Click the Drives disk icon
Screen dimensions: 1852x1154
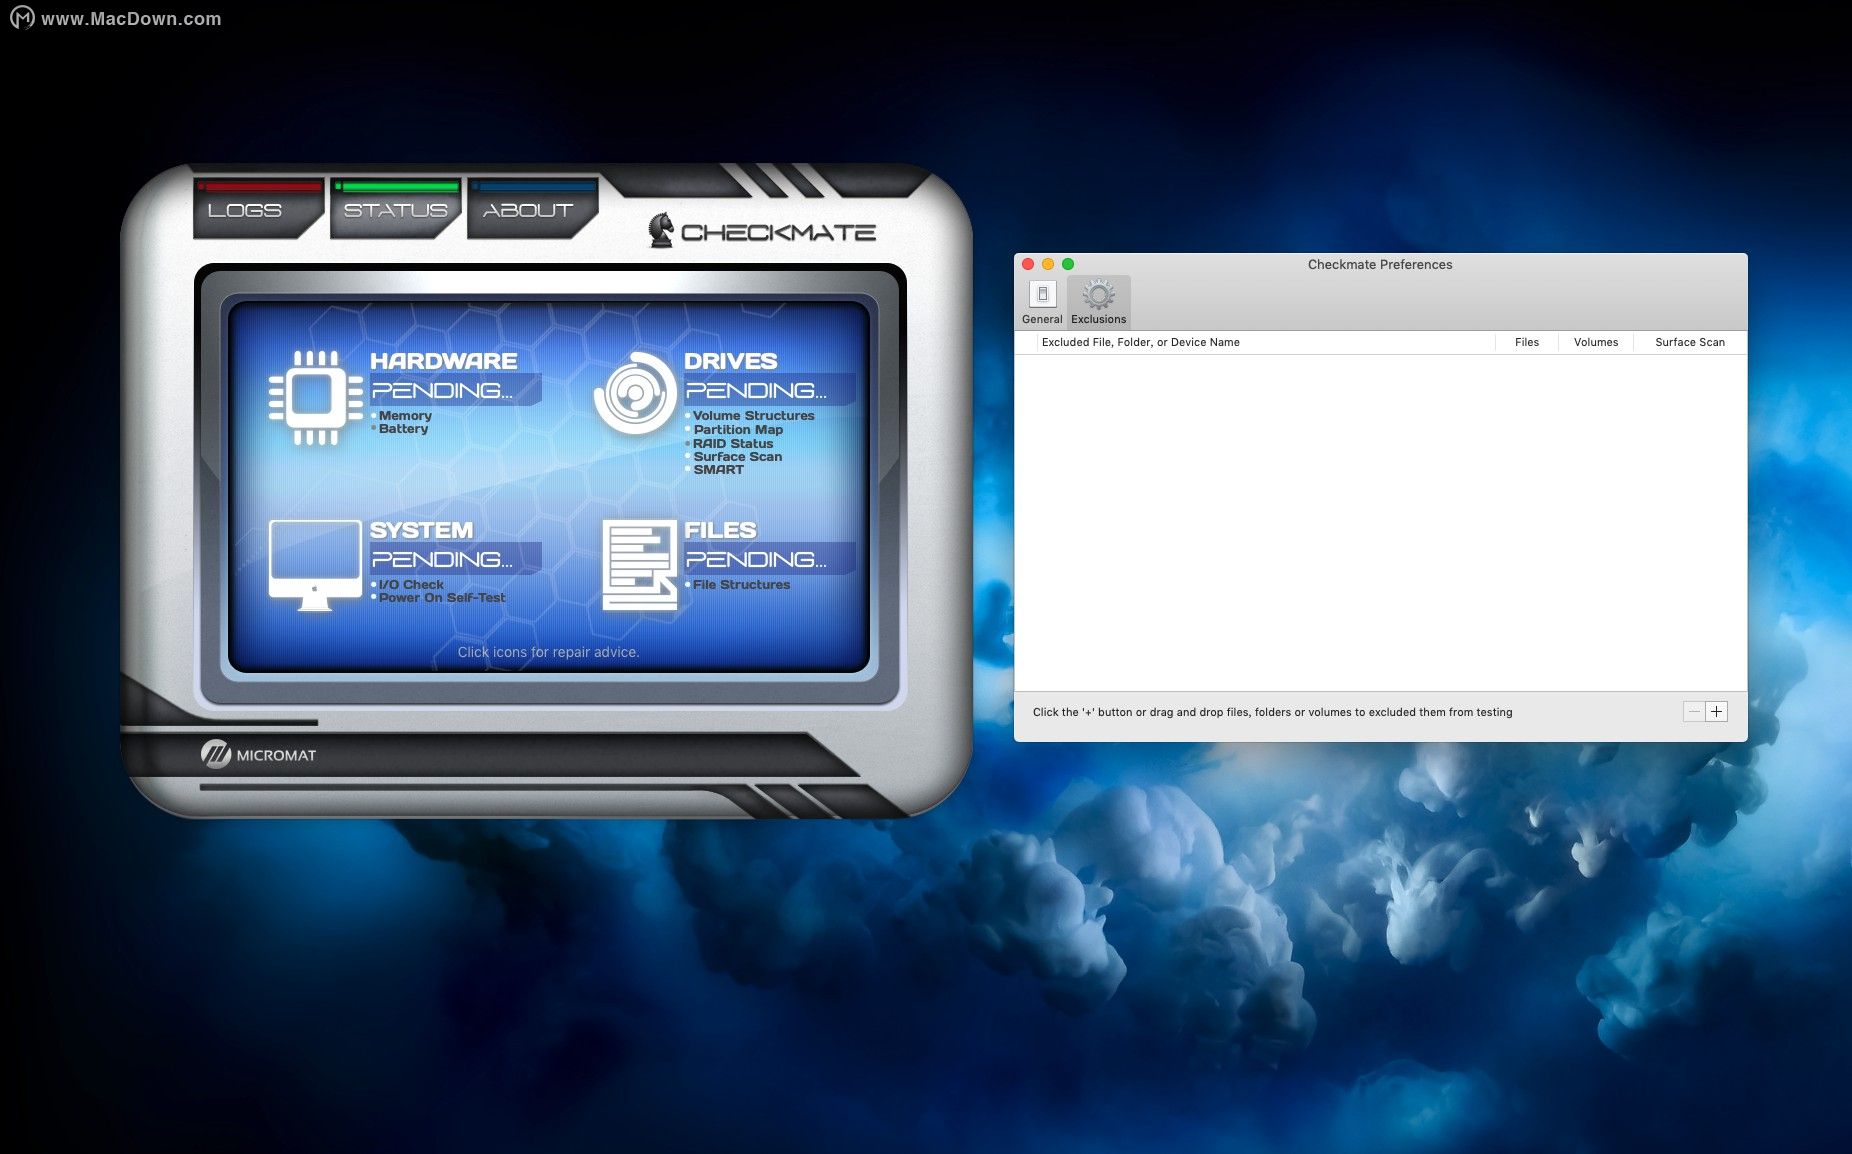tap(634, 394)
